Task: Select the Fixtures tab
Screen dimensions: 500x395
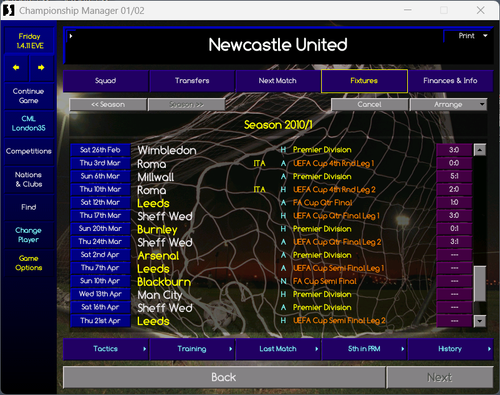Action: click(364, 81)
